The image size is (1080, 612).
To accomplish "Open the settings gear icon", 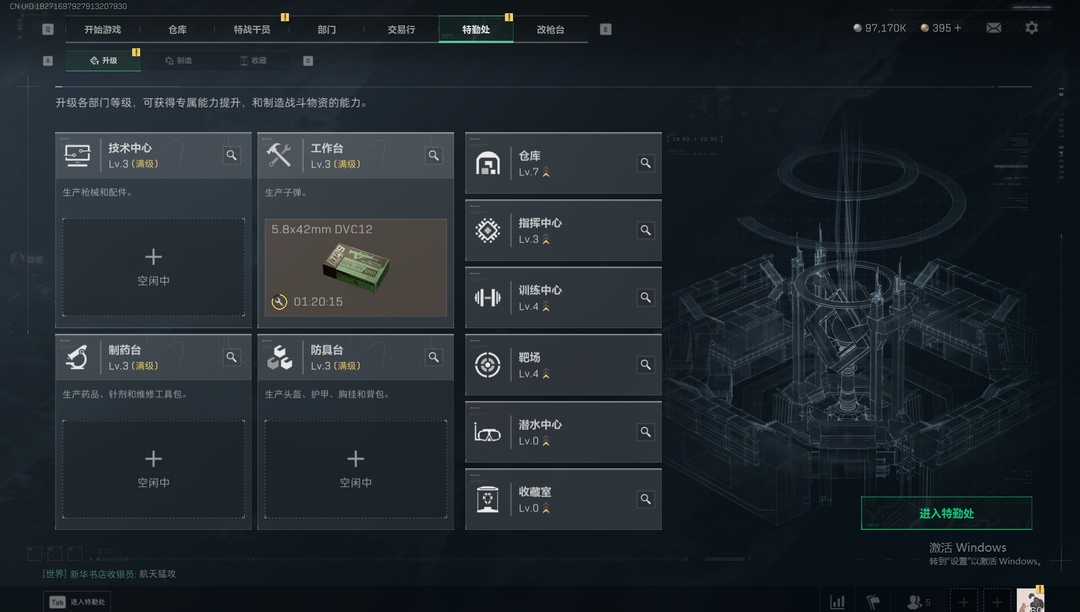I will pos(1031,28).
